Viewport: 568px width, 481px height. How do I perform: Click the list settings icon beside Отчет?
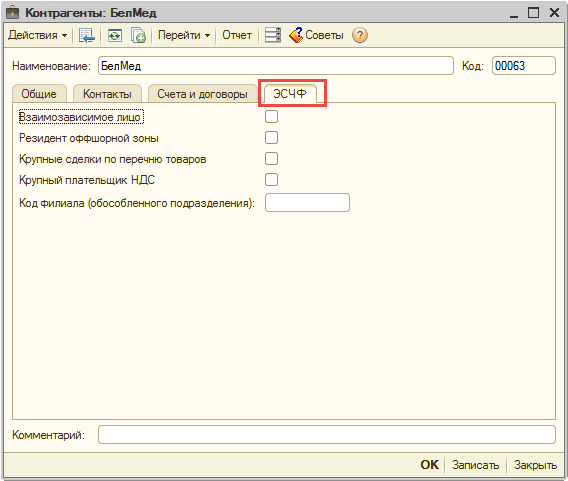(x=273, y=35)
